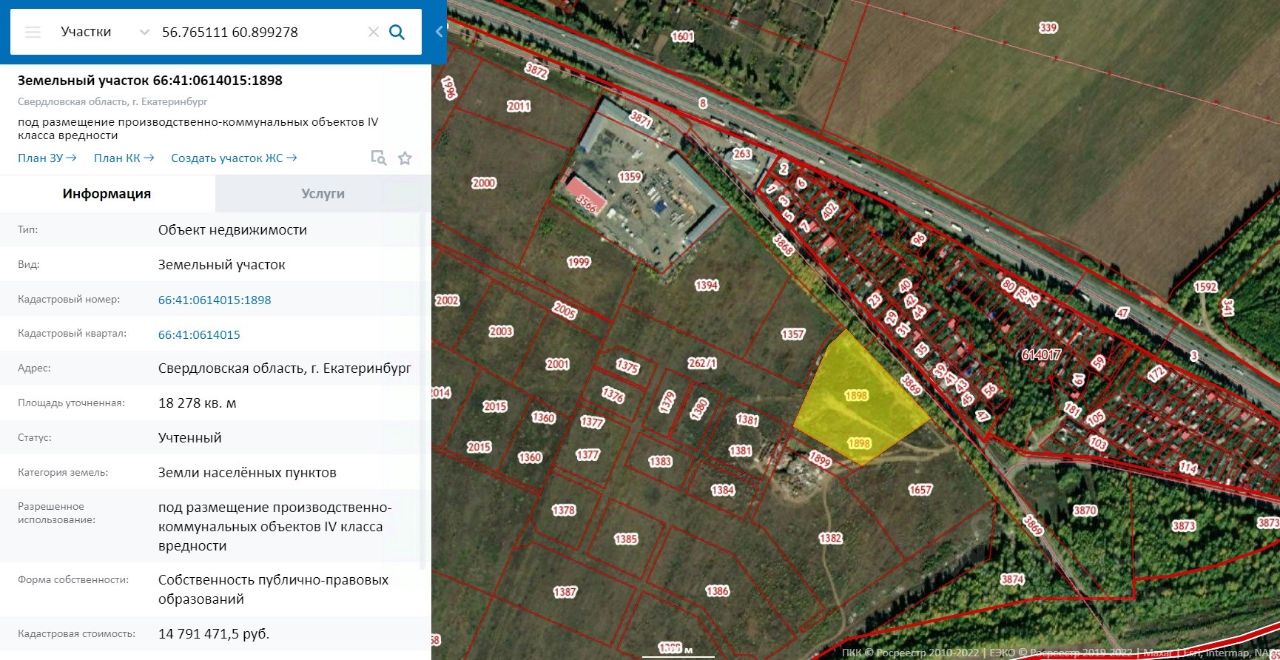Click the find-on-map icon beside the star
This screenshot has height=660, width=1280.
tap(378, 158)
